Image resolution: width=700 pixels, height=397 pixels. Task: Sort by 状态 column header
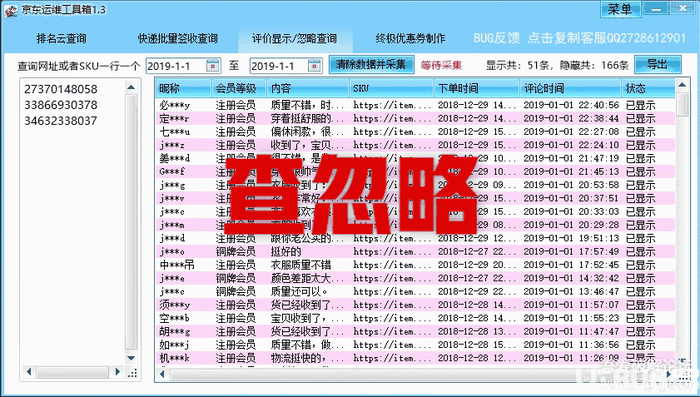648,88
